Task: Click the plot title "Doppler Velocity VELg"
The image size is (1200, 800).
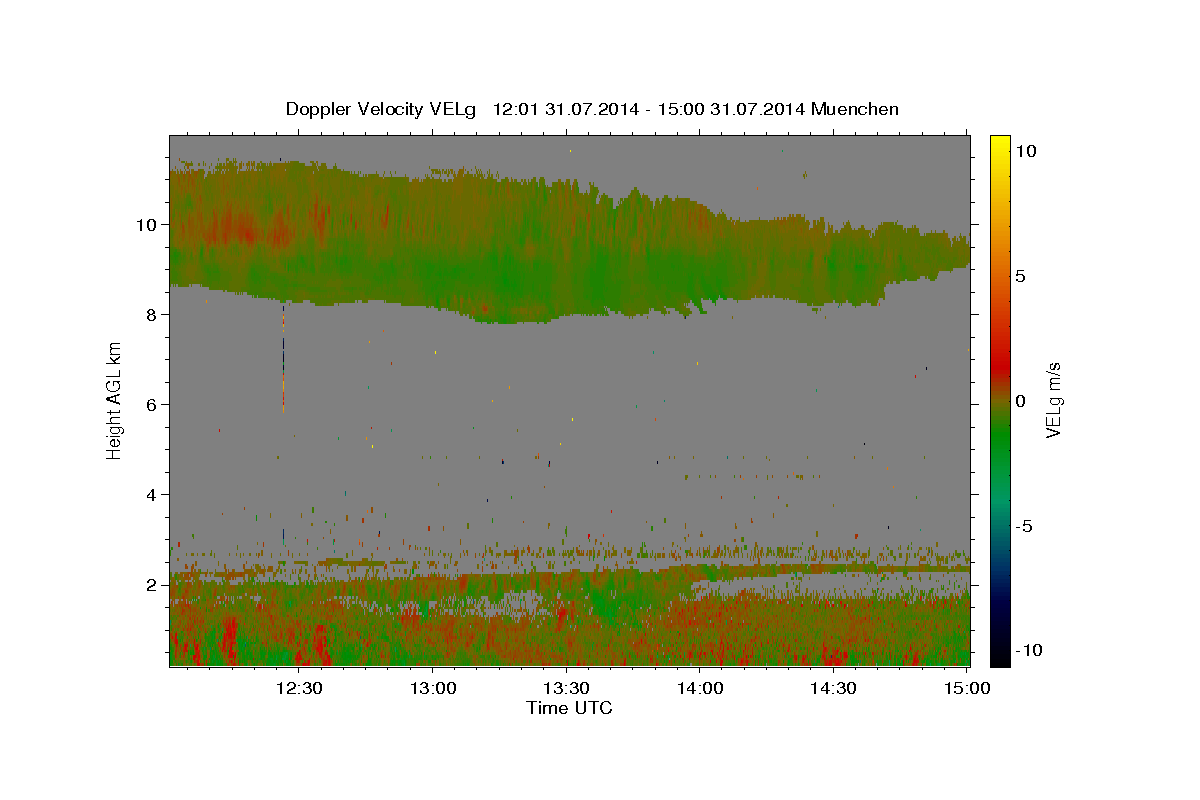Action: [x=384, y=109]
